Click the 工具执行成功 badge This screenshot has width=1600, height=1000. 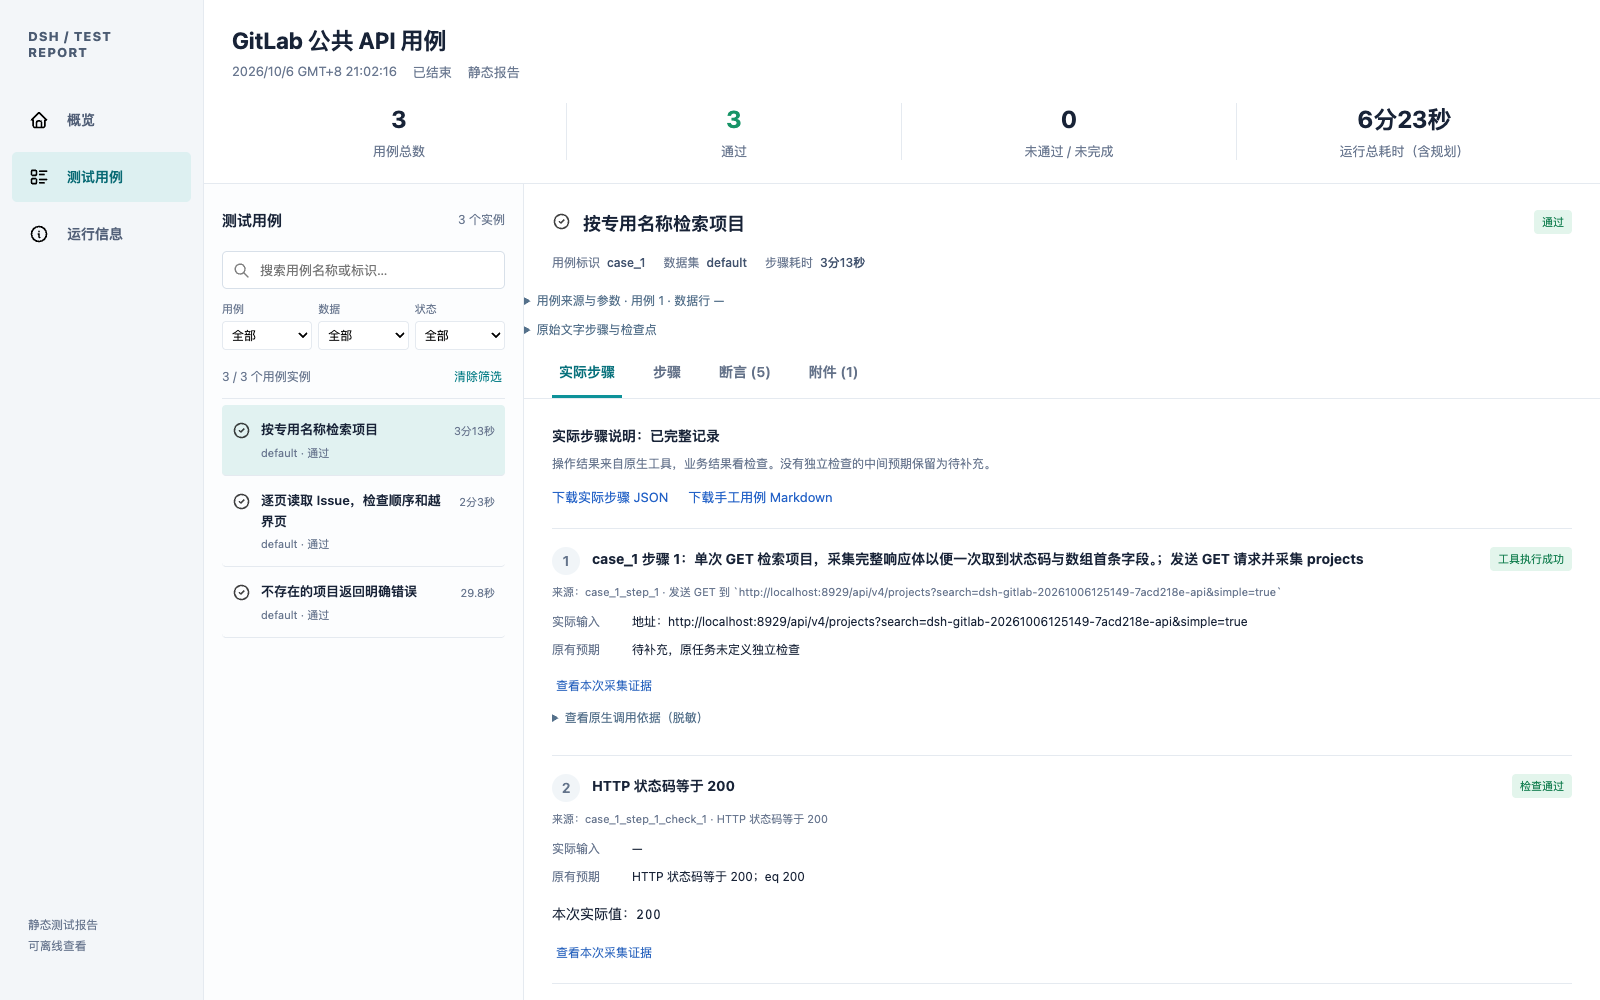(x=1531, y=559)
